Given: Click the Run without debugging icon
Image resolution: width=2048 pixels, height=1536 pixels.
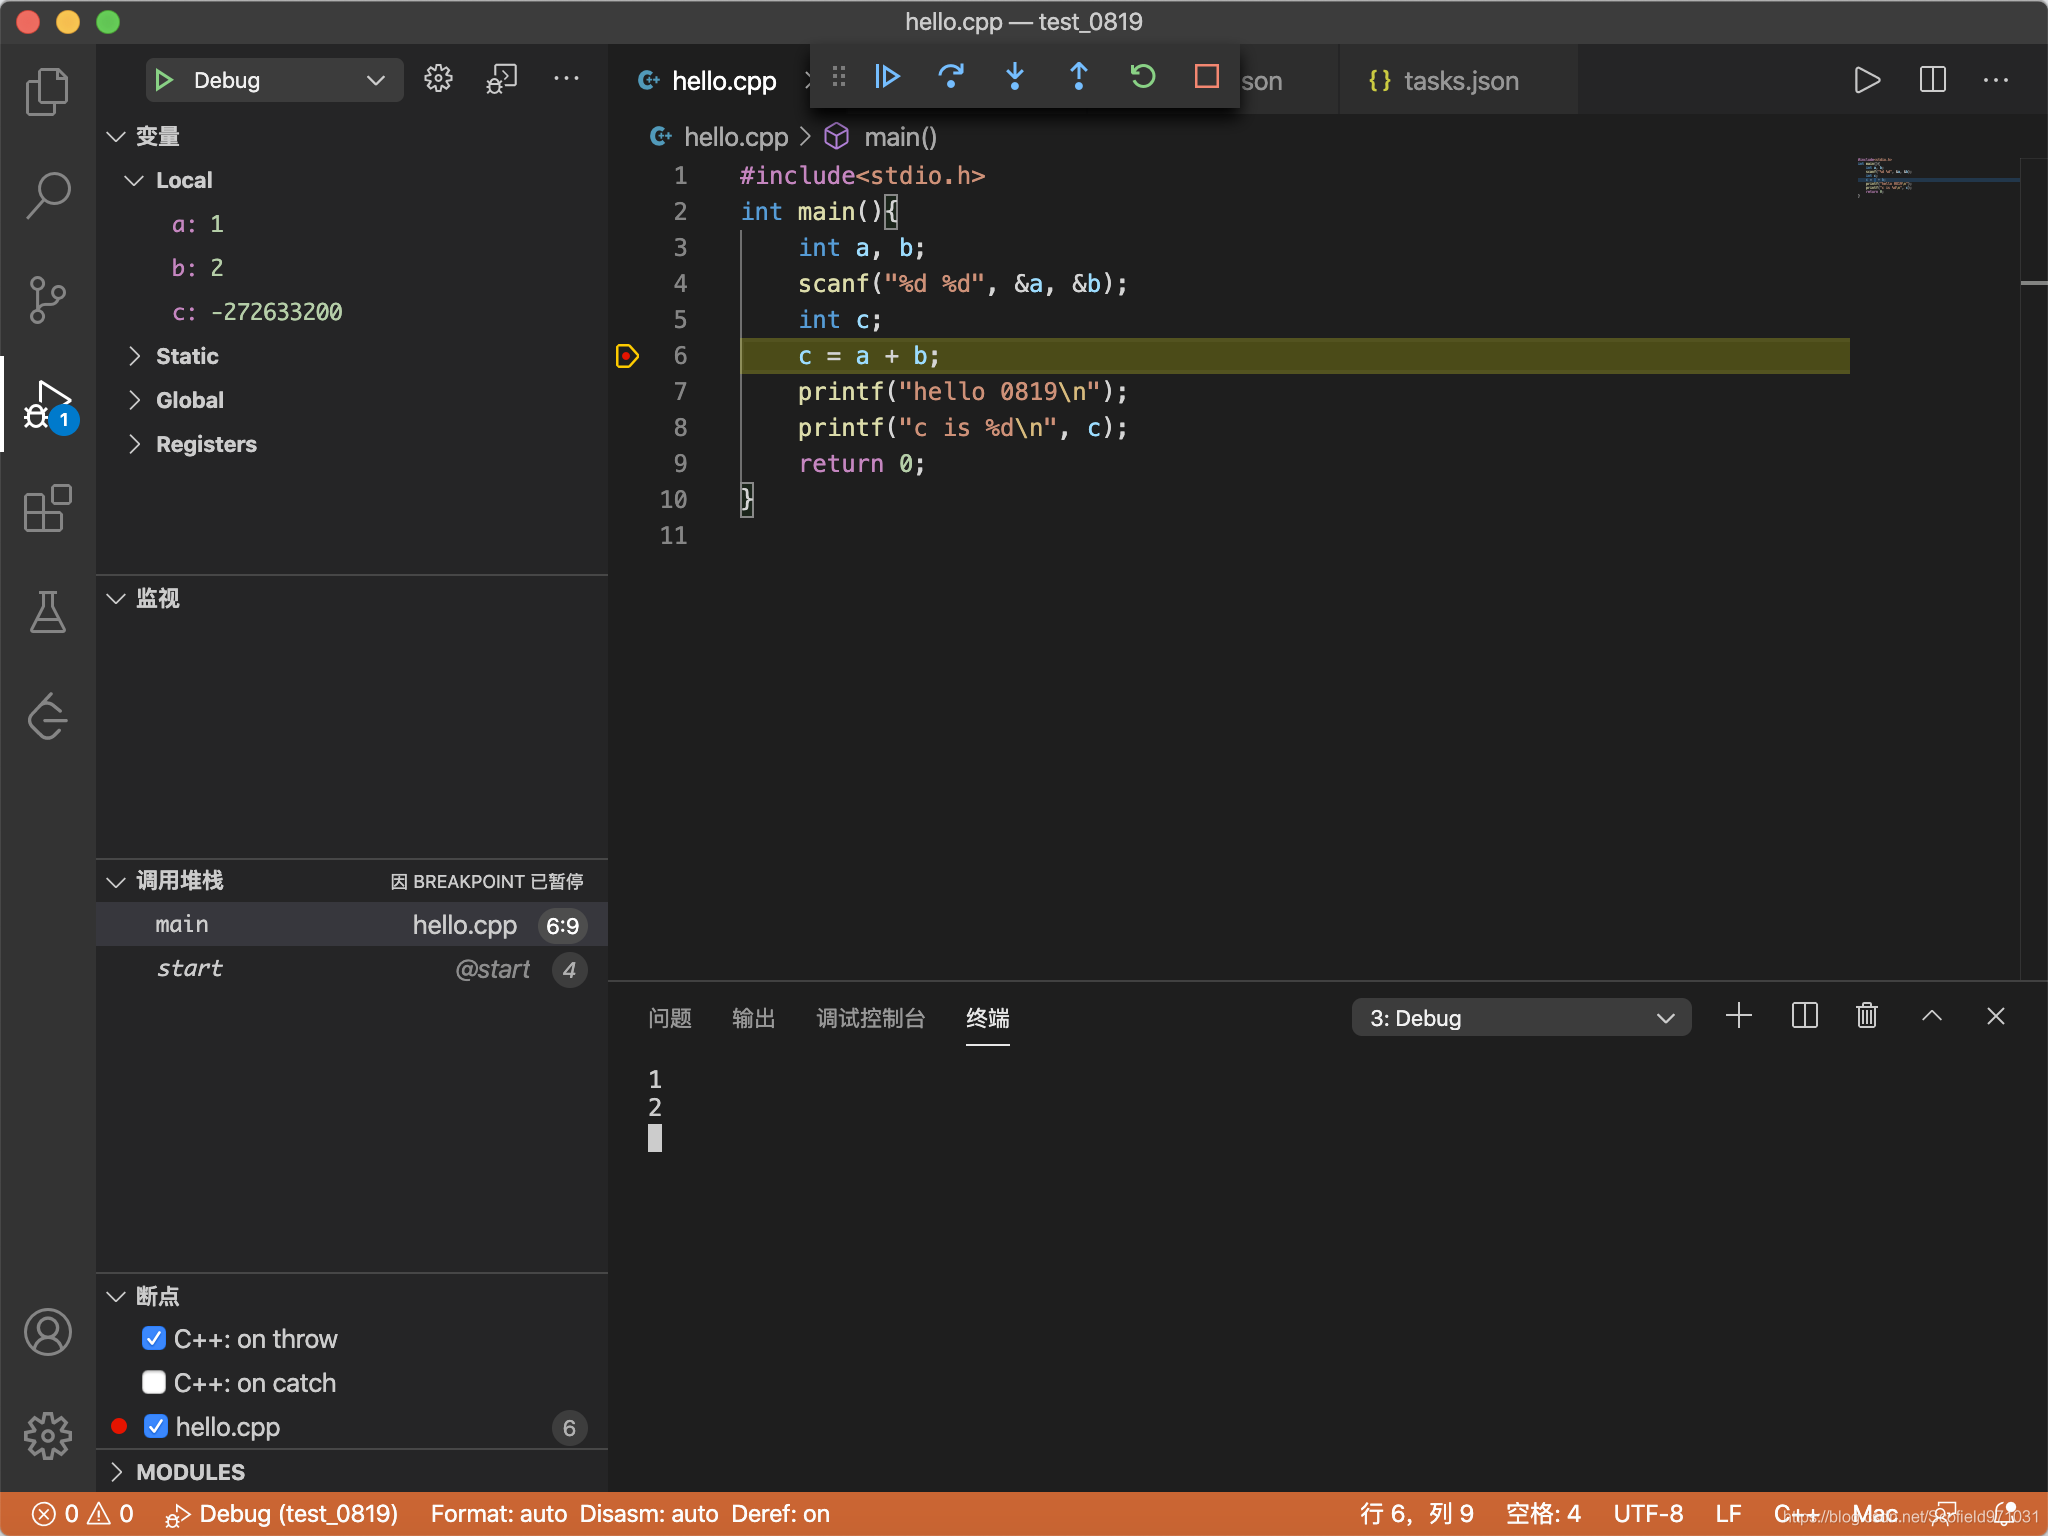Looking at the screenshot, I should (x=1867, y=79).
